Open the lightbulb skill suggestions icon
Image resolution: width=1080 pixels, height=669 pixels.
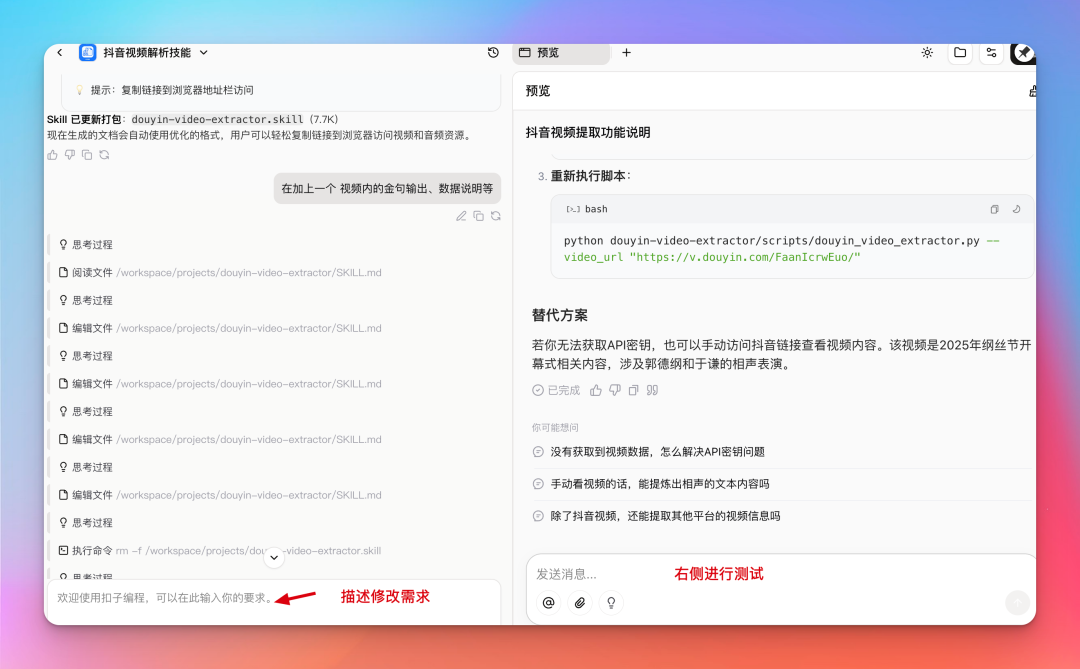pyautogui.click(x=611, y=603)
